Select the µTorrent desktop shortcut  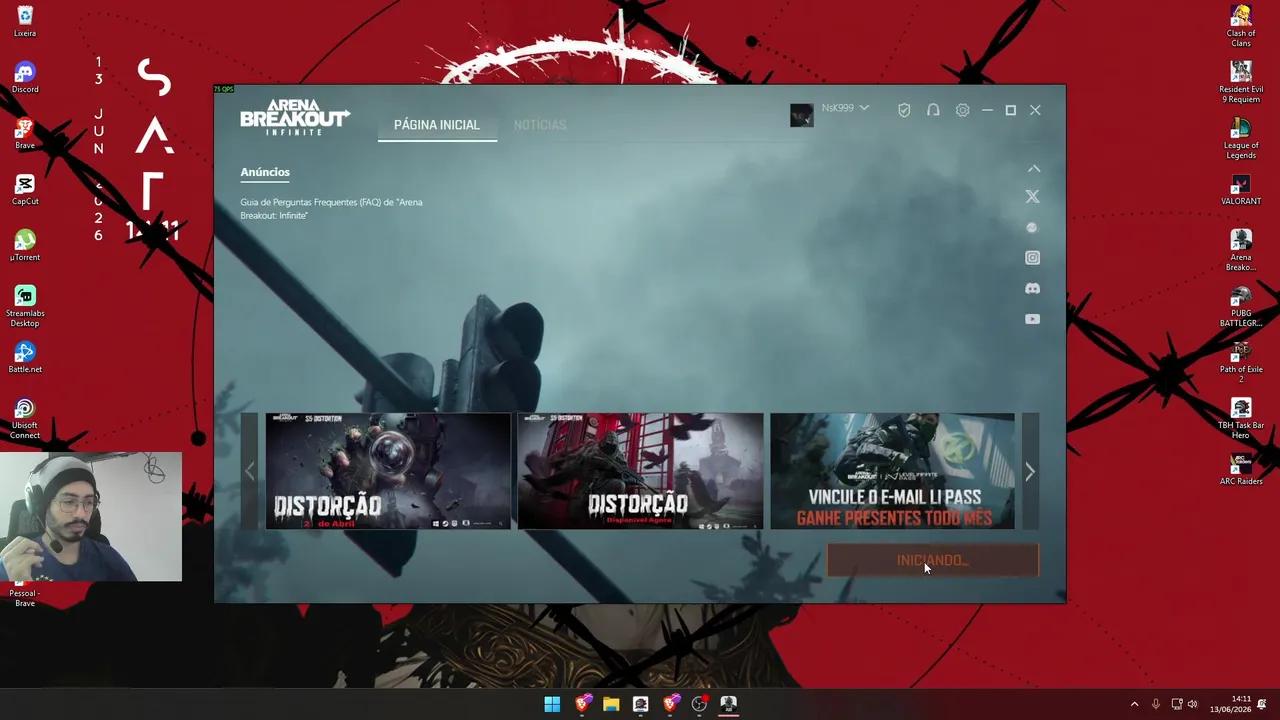click(x=25, y=246)
